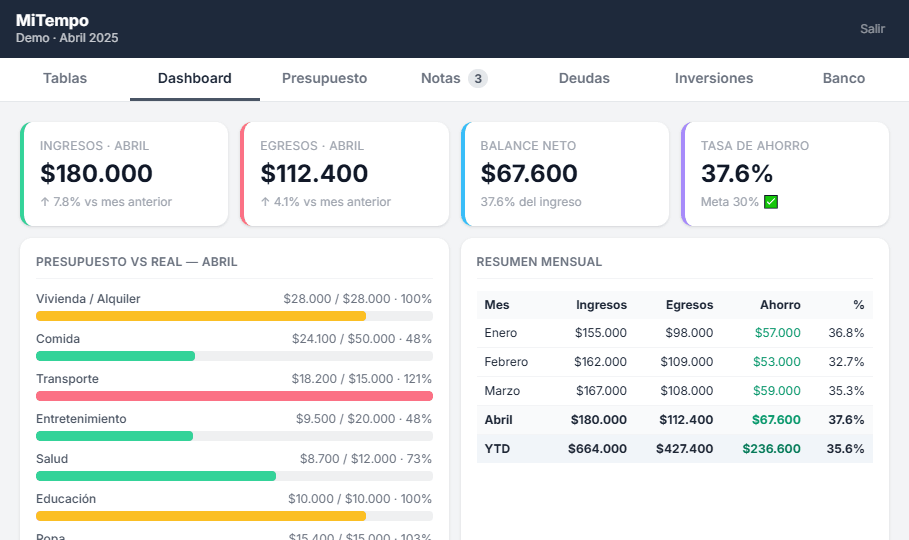Click the 37.6% del ingreso text
Viewport: 909px width, 540px height.
click(x=531, y=202)
